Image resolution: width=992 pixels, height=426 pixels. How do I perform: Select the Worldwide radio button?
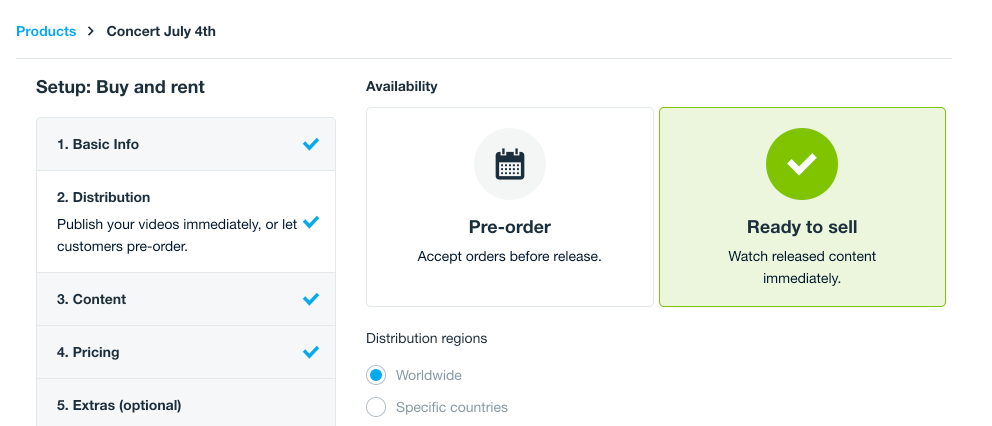pyautogui.click(x=376, y=376)
